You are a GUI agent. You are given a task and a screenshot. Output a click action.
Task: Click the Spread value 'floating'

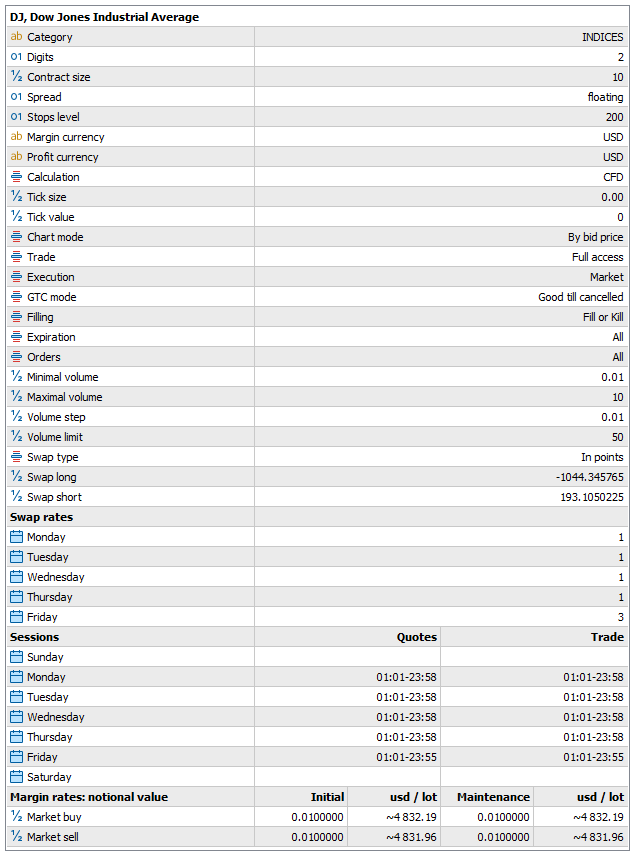click(601, 97)
